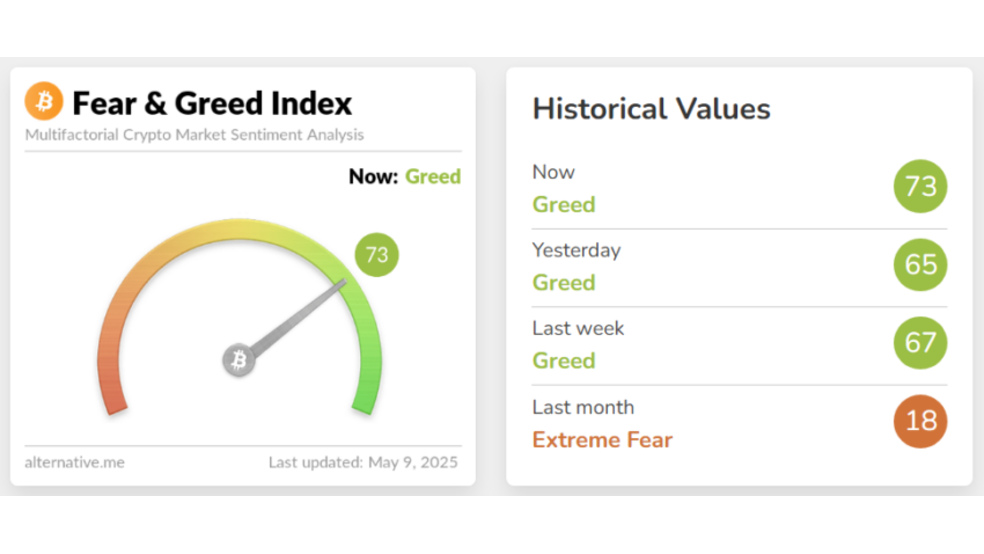The image size is (984, 554).
Task: Click the Historical Values heading
Action: click(651, 109)
